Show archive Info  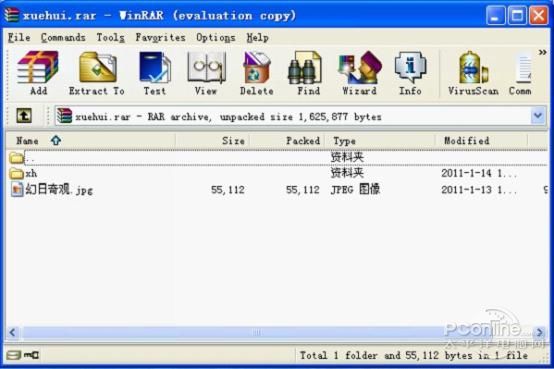(410, 73)
